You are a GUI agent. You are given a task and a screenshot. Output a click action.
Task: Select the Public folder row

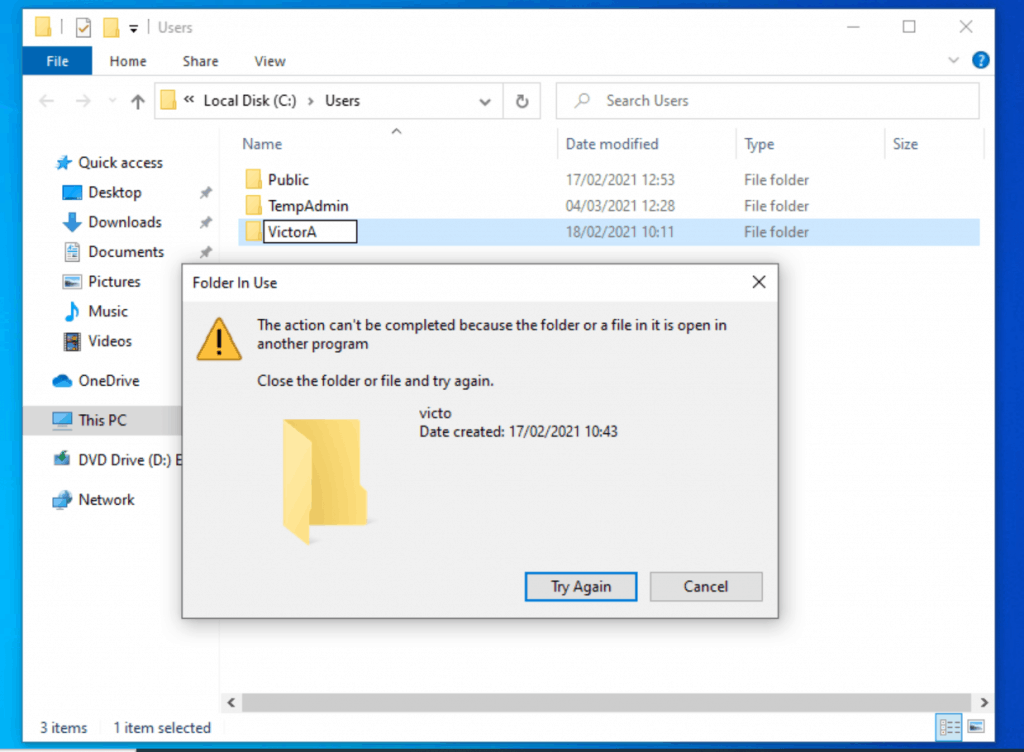click(x=609, y=180)
